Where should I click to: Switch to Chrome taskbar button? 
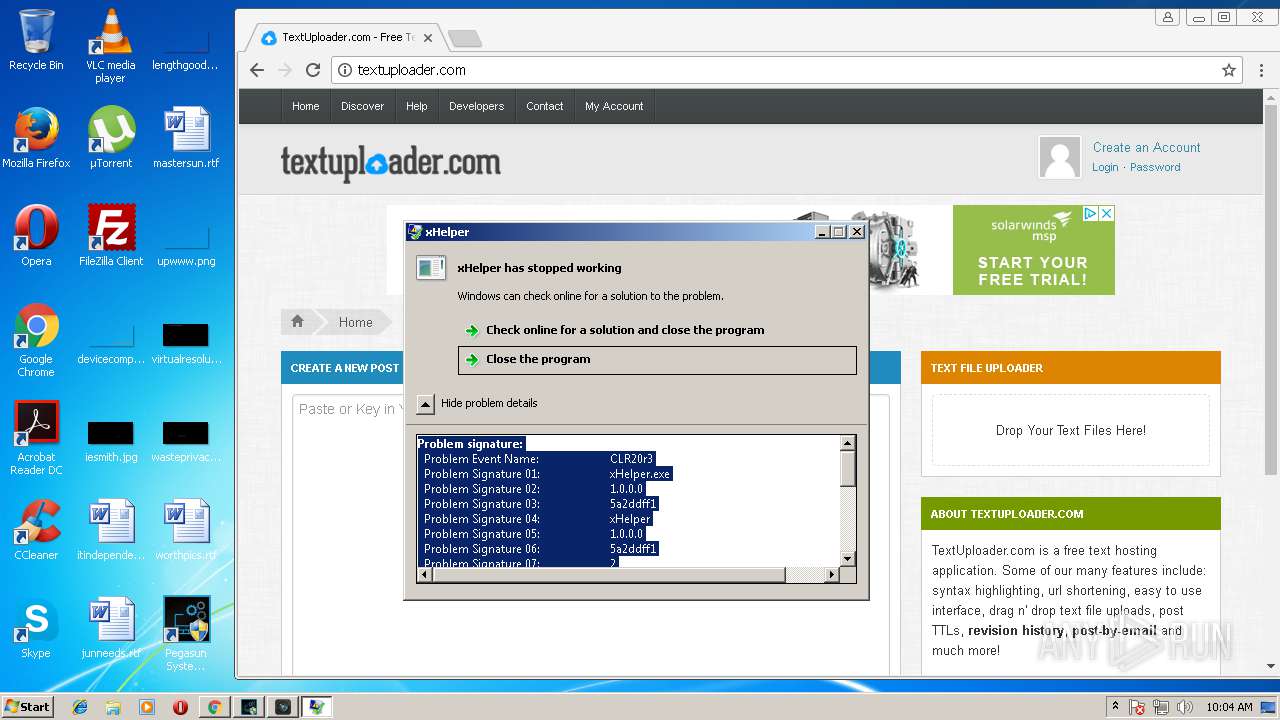click(x=214, y=707)
